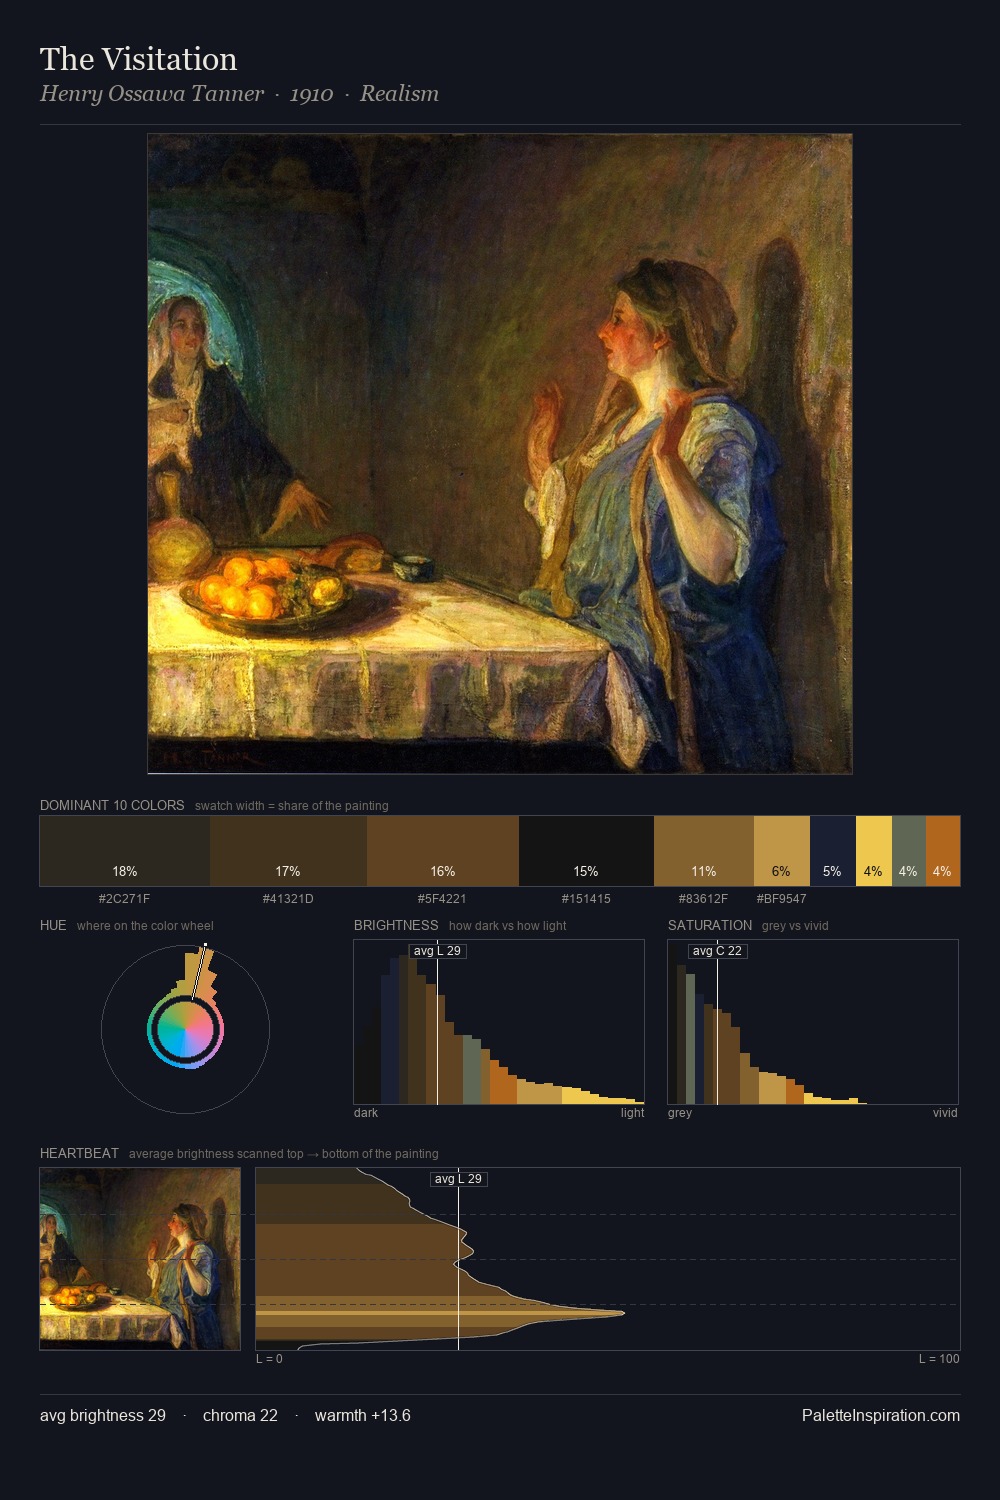Click the 'chroma 22' footer stat
This screenshot has width=1000, height=1500.
[x=240, y=1416]
